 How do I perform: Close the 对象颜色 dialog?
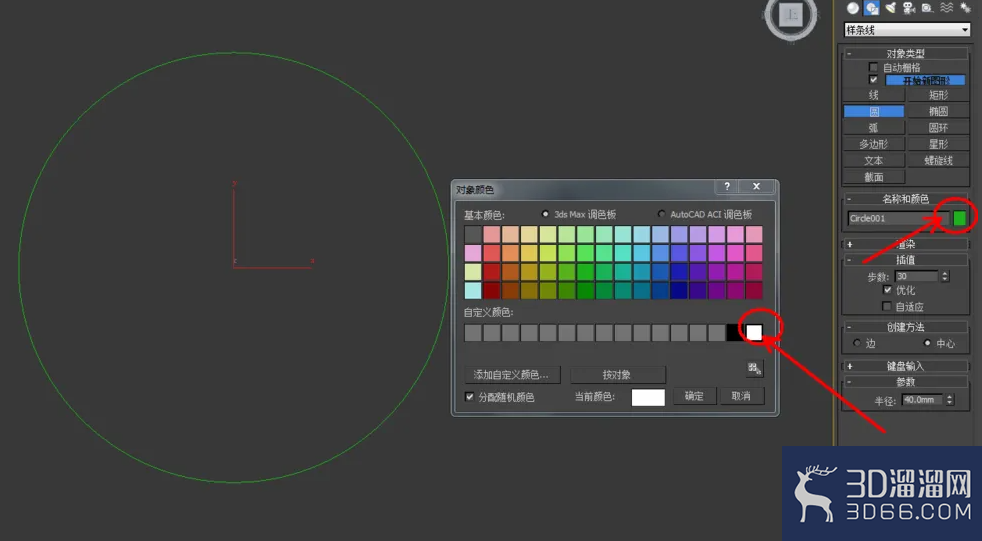tap(757, 187)
